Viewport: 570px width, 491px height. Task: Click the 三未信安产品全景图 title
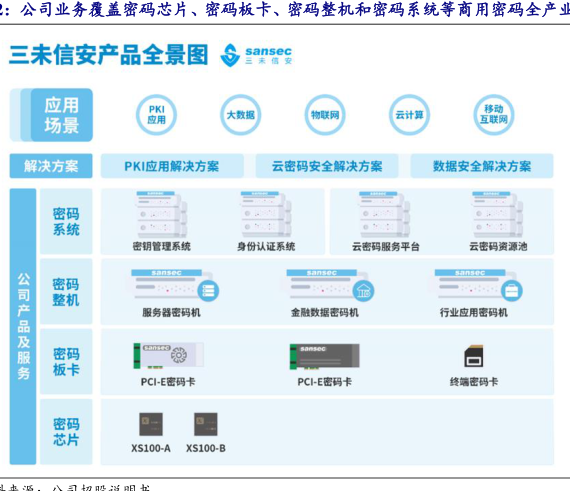108,55
